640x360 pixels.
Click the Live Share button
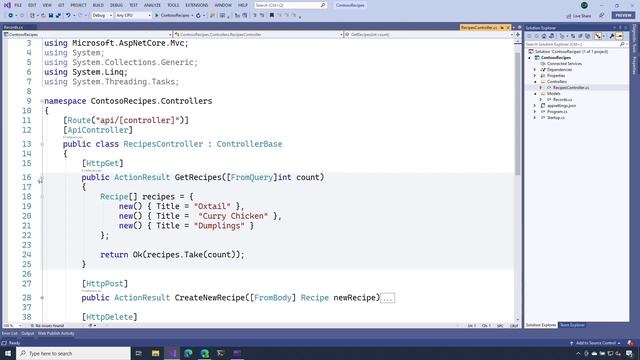pyautogui.click(x=579, y=16)
